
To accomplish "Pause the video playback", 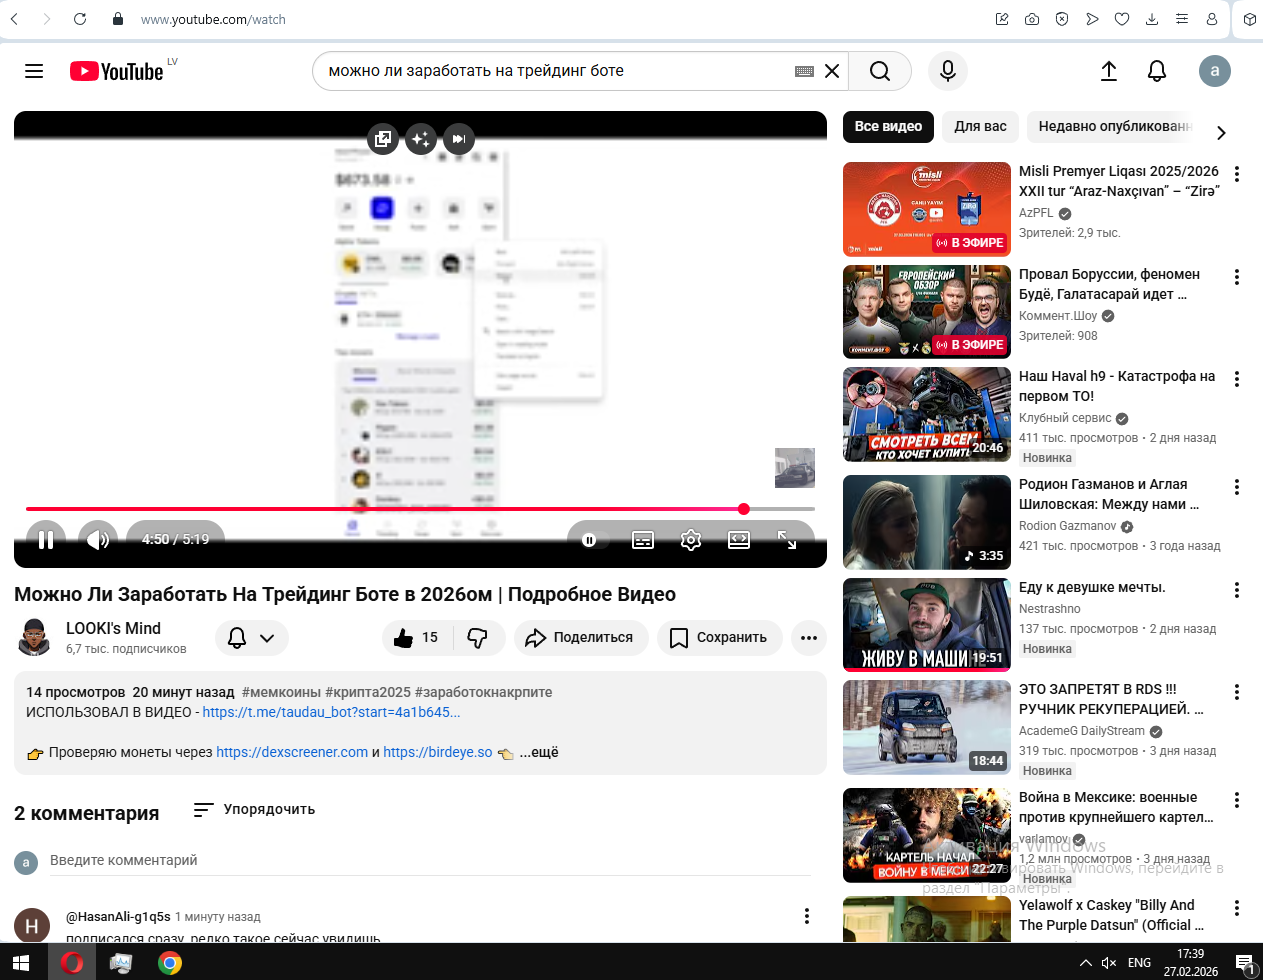I will coord(45,540).
